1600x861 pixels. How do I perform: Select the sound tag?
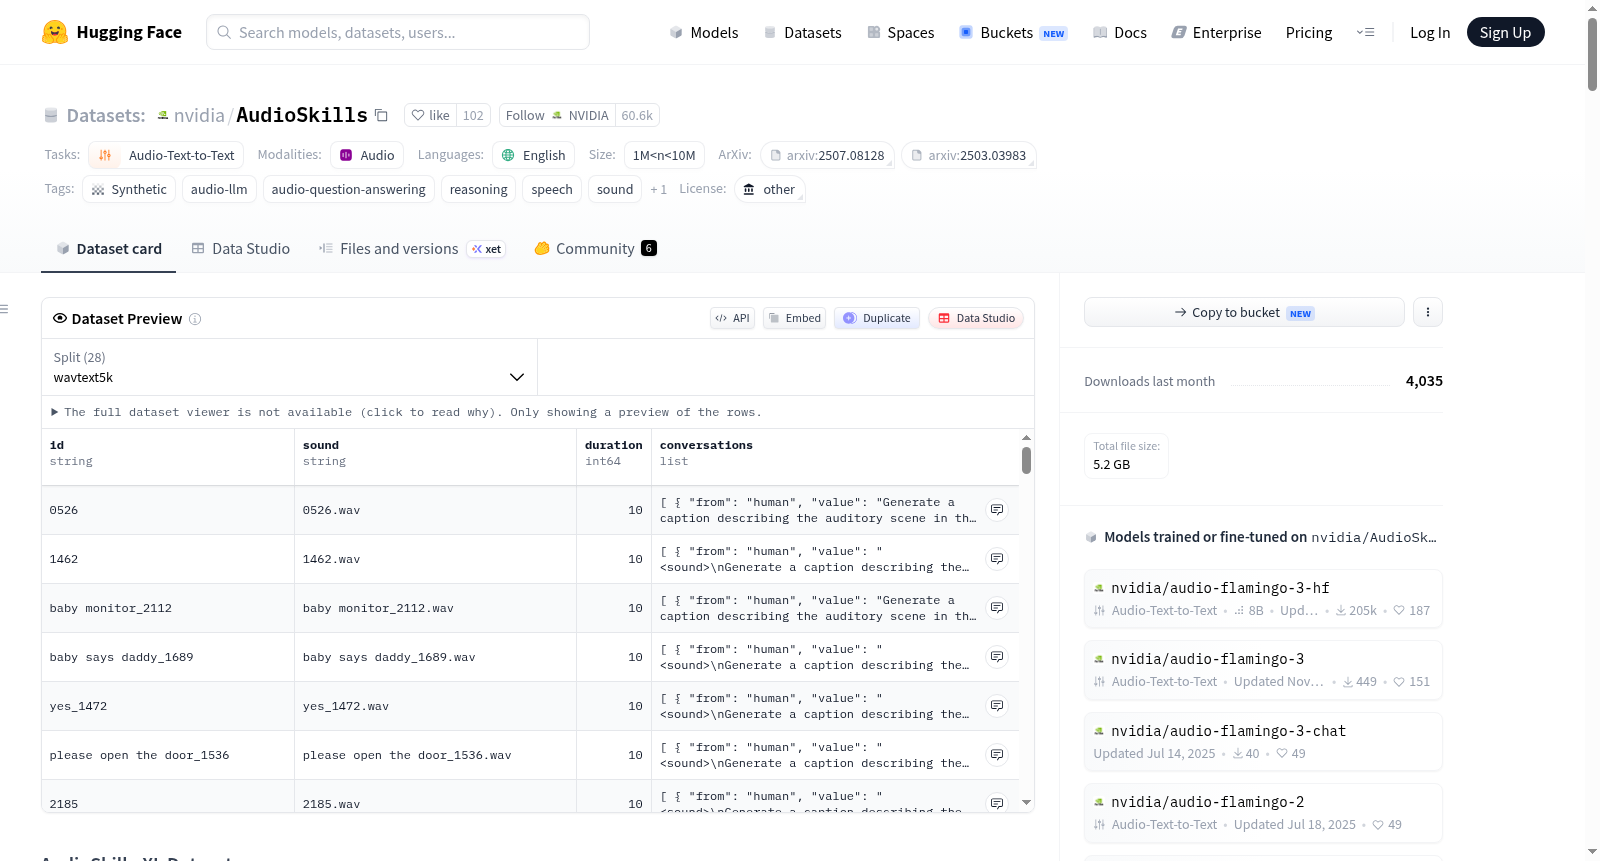coord(615,189)
